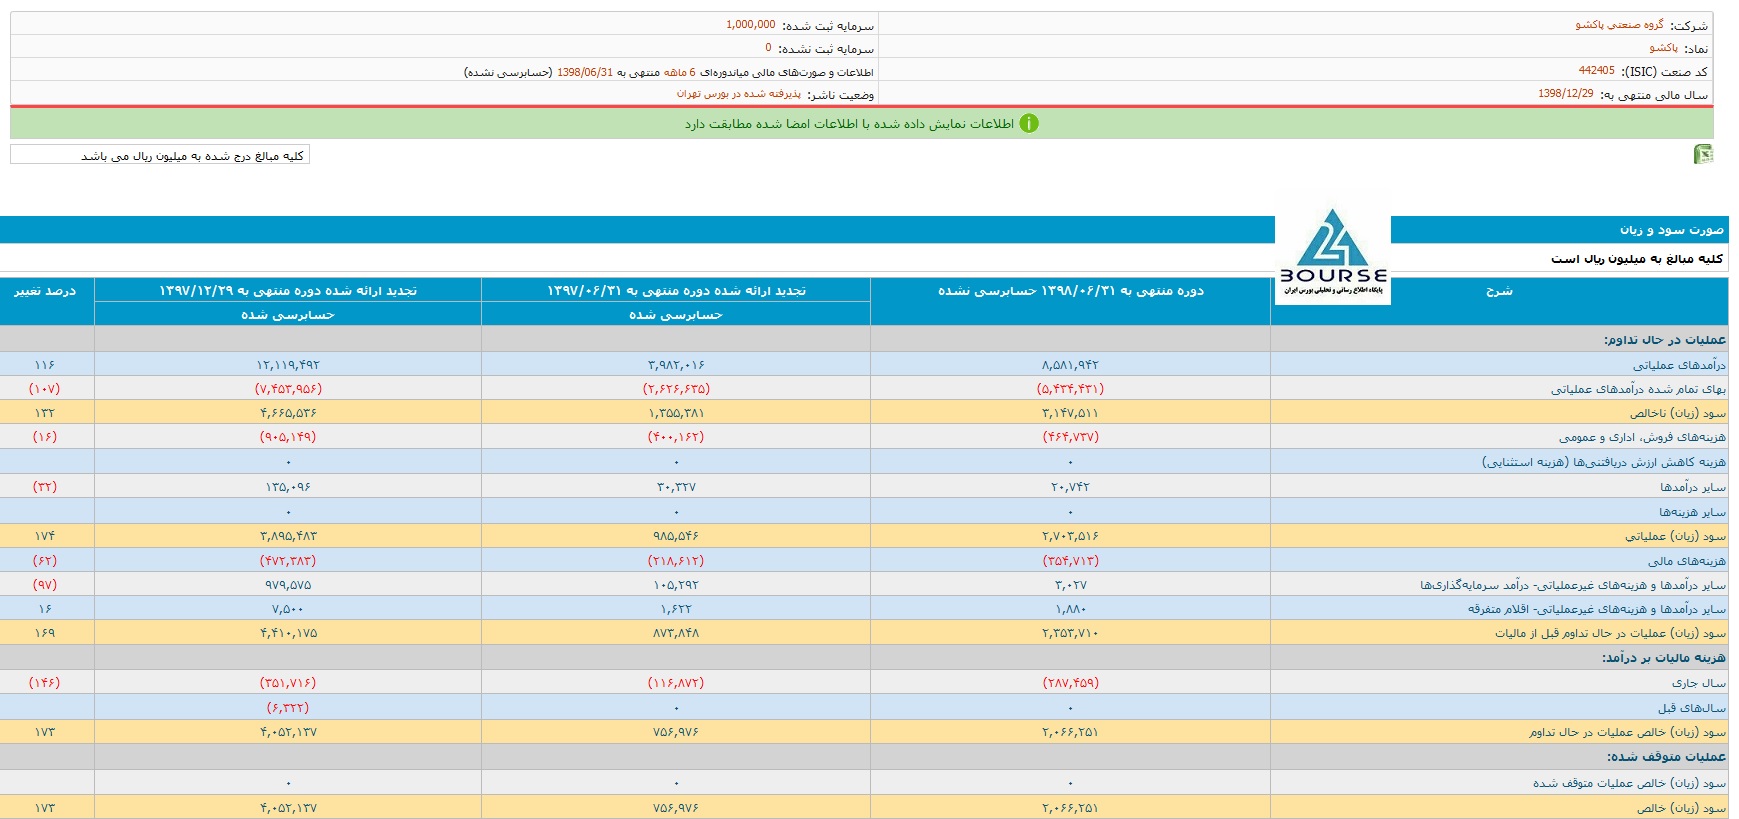Select the registered capital value 1,000,000
The height and width of the screenshot is (819, 1739).
(751, 25)
